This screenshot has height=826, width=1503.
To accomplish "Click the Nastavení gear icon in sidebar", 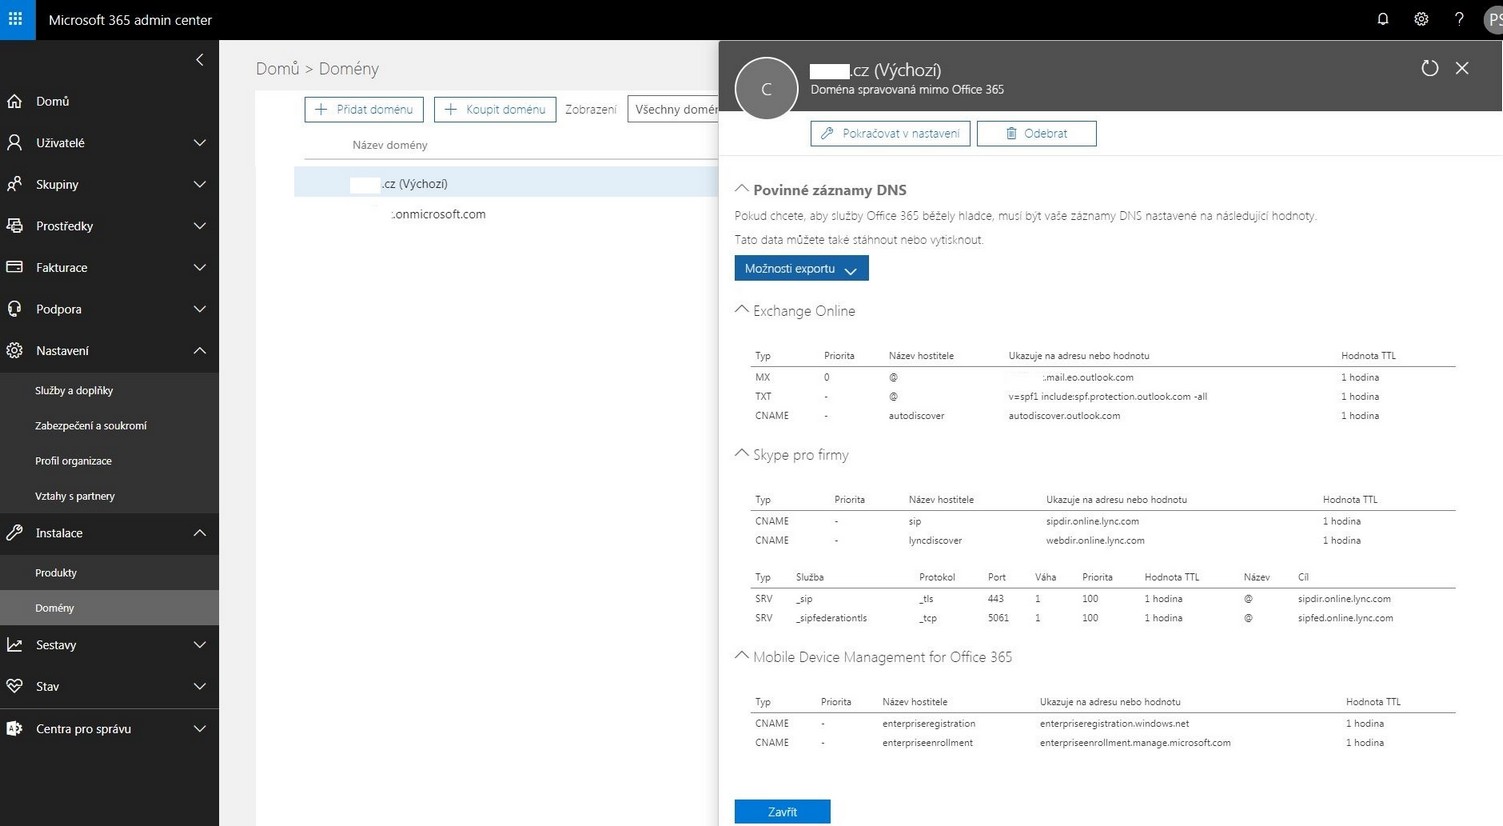I will 15,351.
